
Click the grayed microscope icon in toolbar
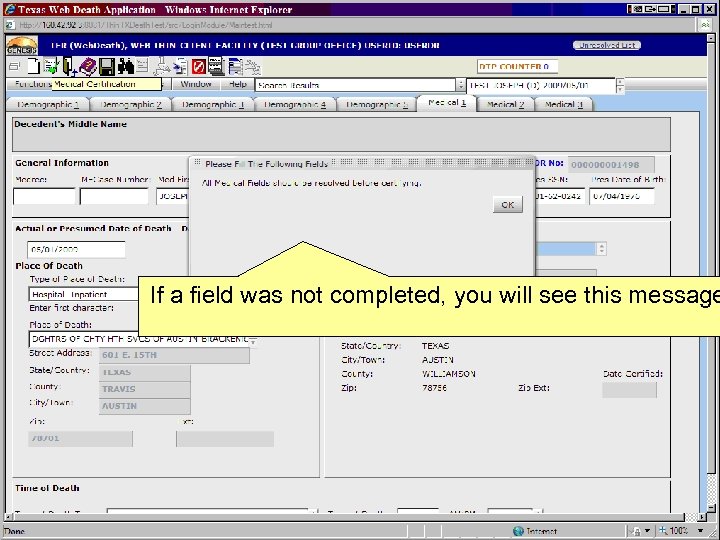click(161, 67)
